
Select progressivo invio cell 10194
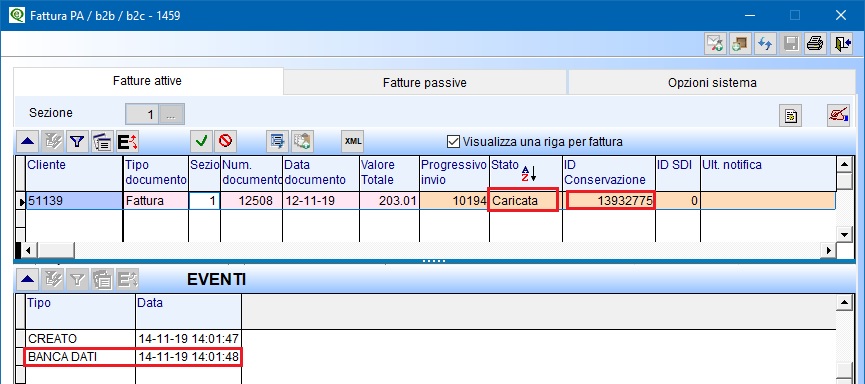point(454,201)
